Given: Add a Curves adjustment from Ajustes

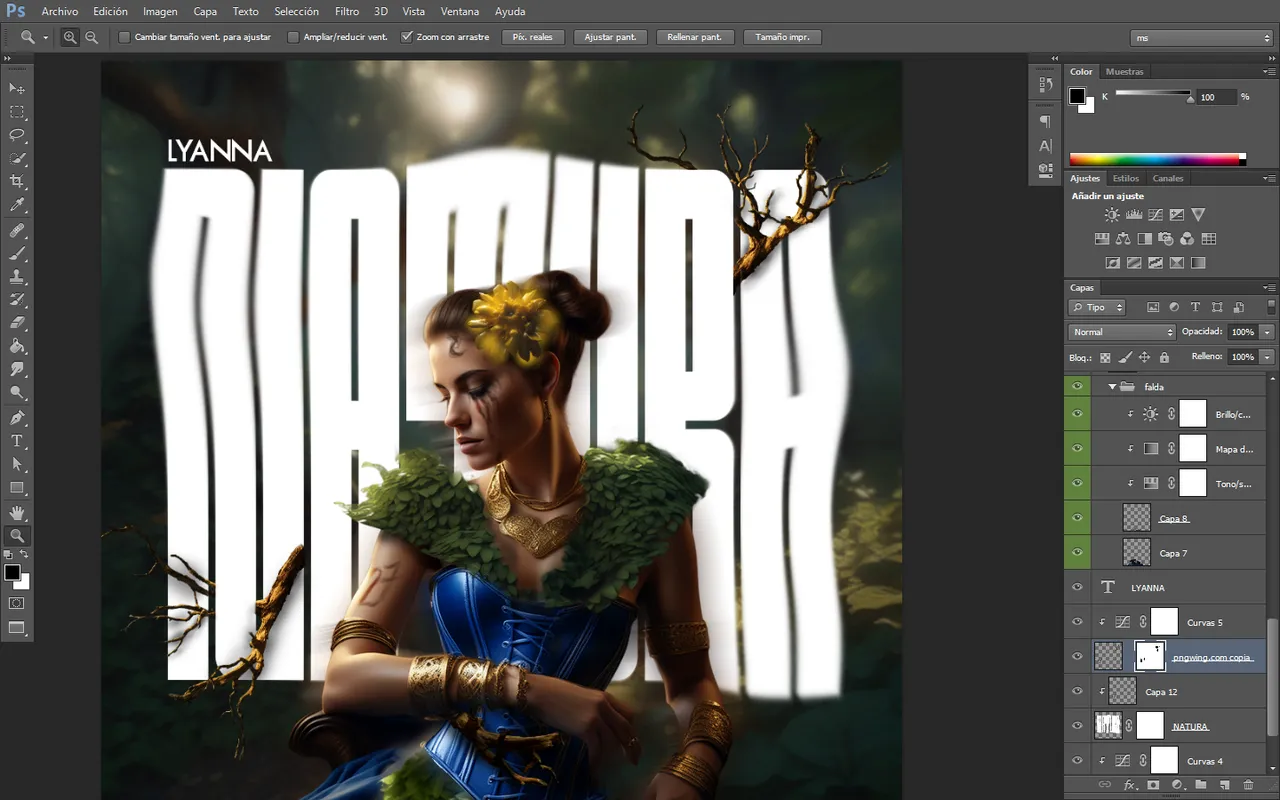Looking at the screenshot, I should 1155,214.
